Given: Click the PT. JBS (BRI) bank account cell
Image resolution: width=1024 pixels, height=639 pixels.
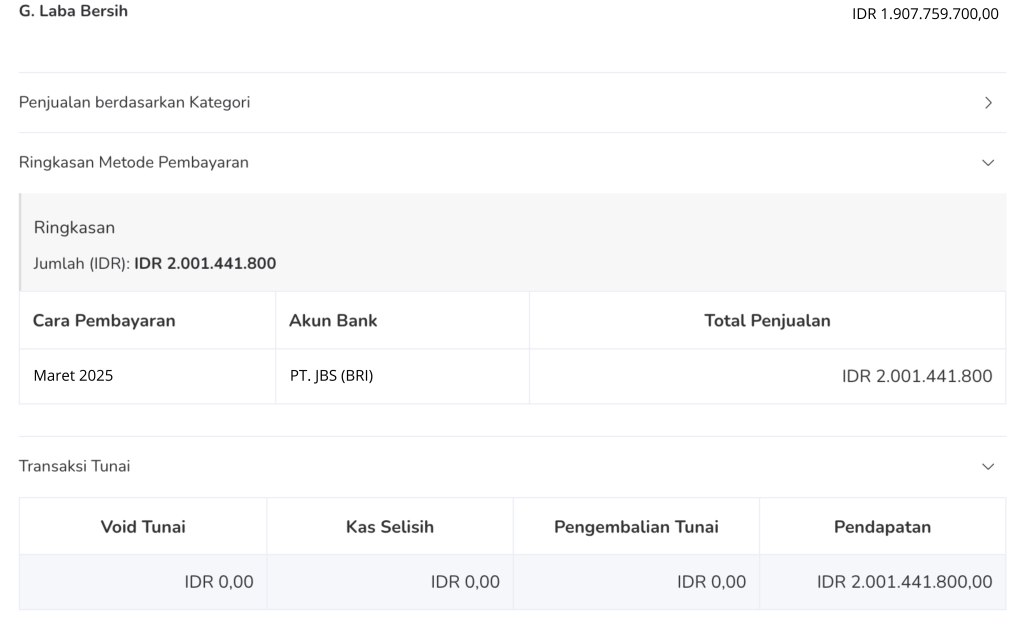Looking at the screenshot, I should pyautogui.click(x=331, y=376).
